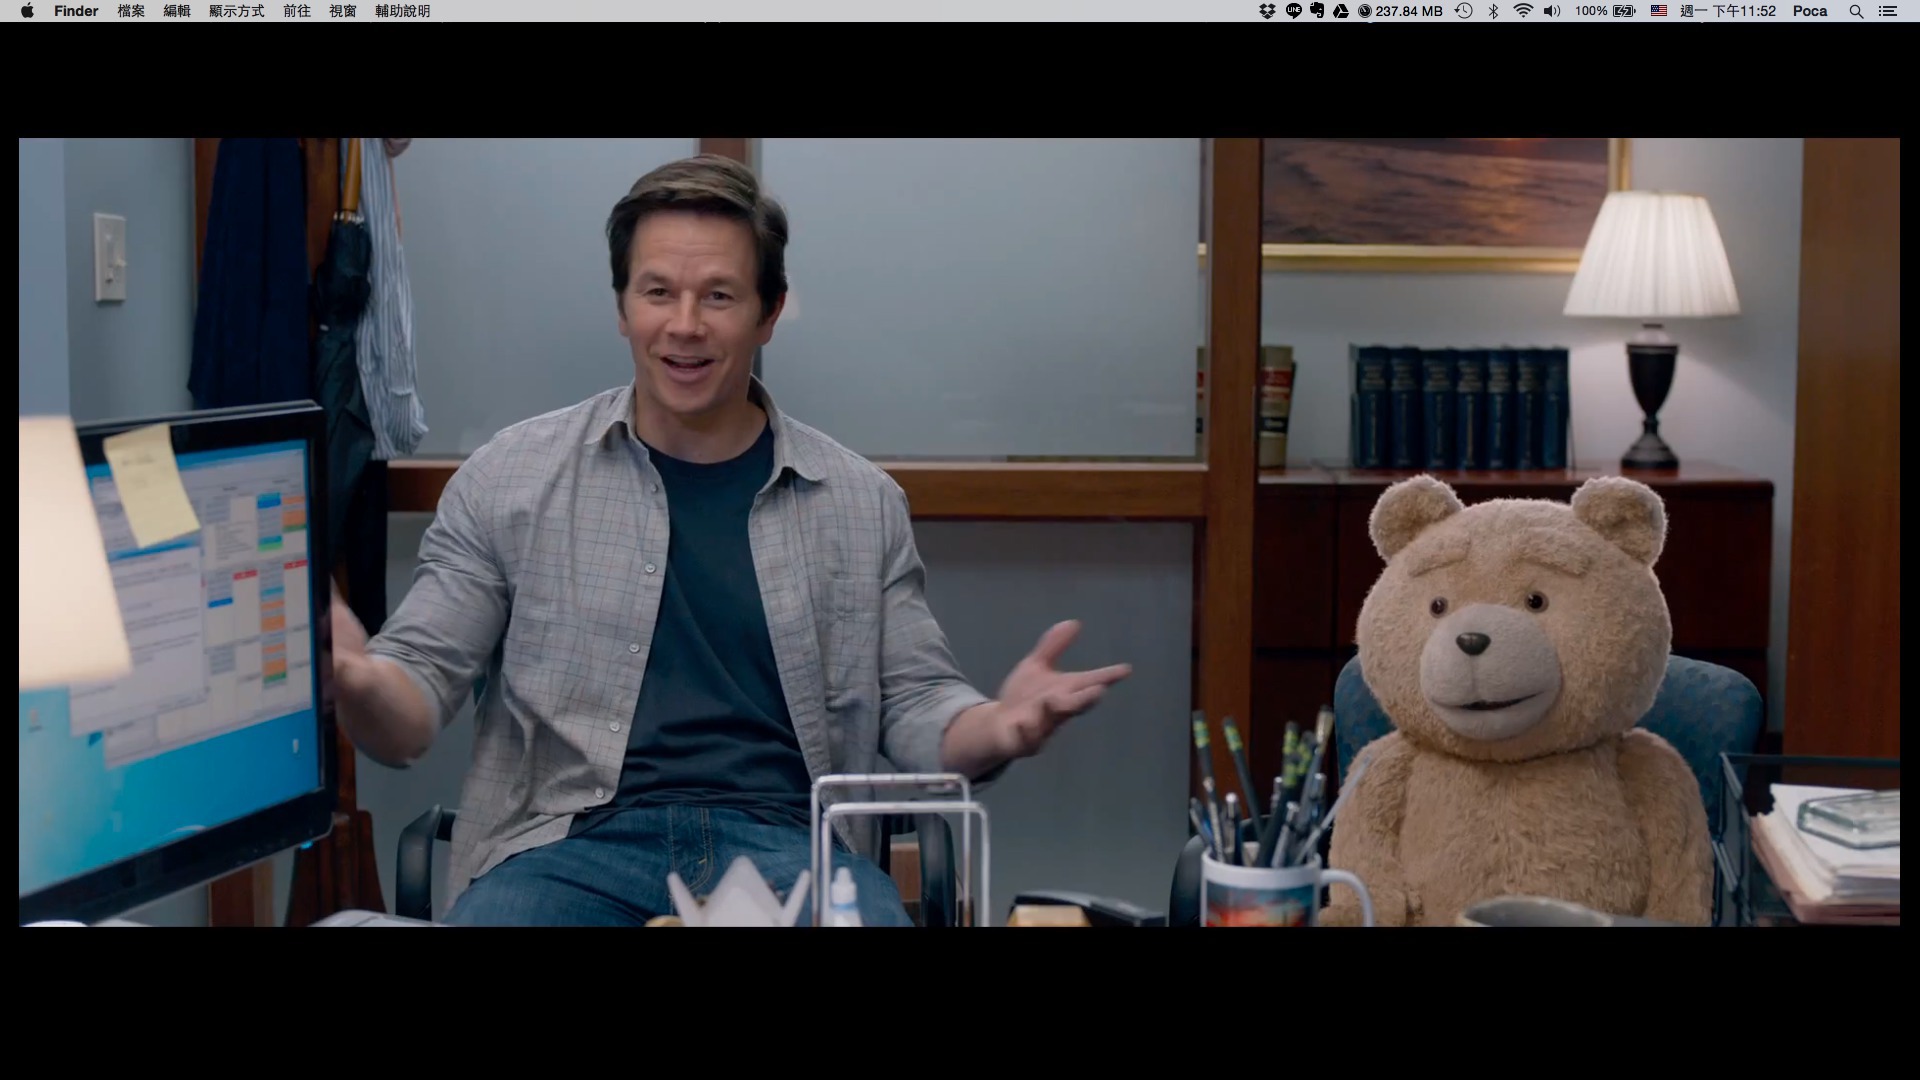Open the Finder menu
The width and height of the screenshot is (1920, 1080).
(76, 11)
